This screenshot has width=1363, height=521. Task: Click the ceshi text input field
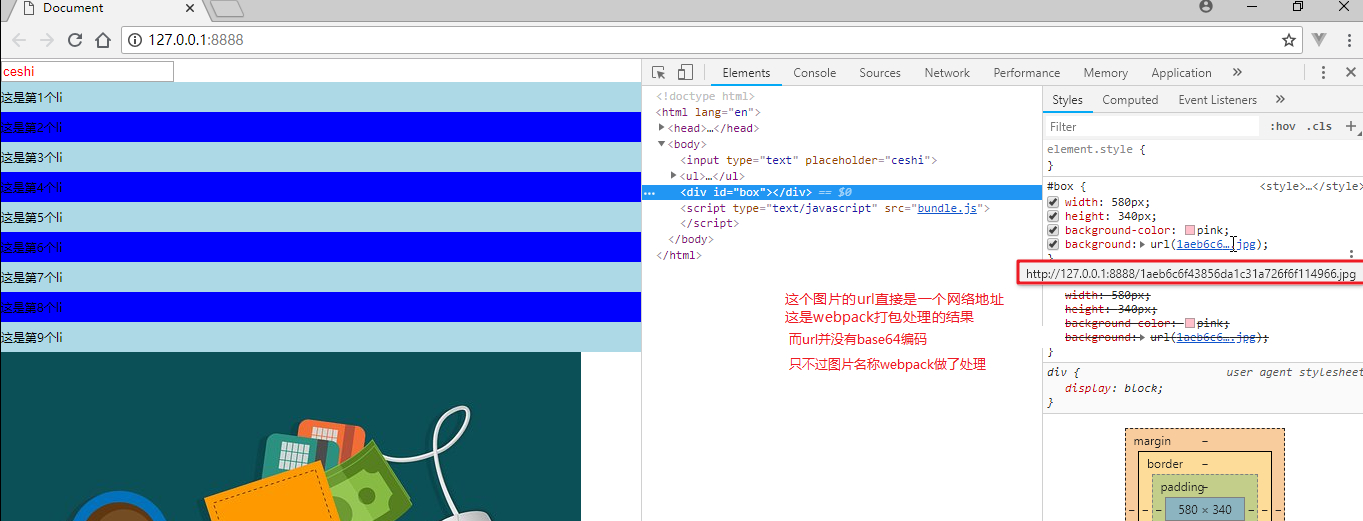(x=87, y=71)
